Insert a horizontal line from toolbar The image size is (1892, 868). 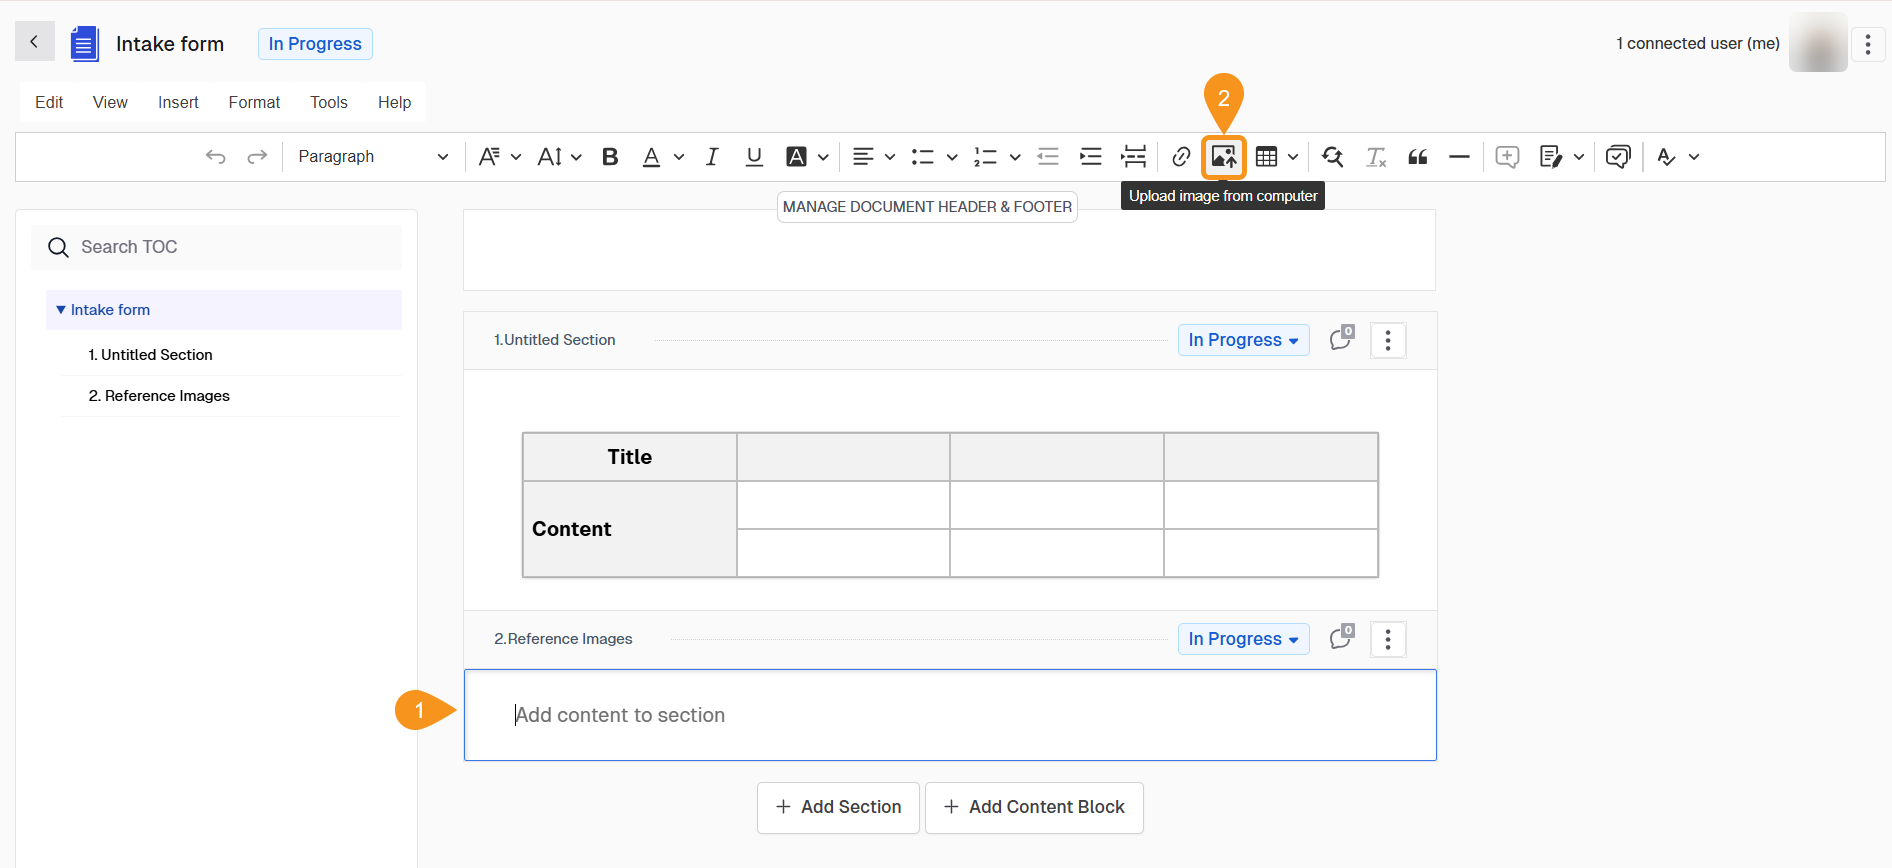pos(1459,157)
